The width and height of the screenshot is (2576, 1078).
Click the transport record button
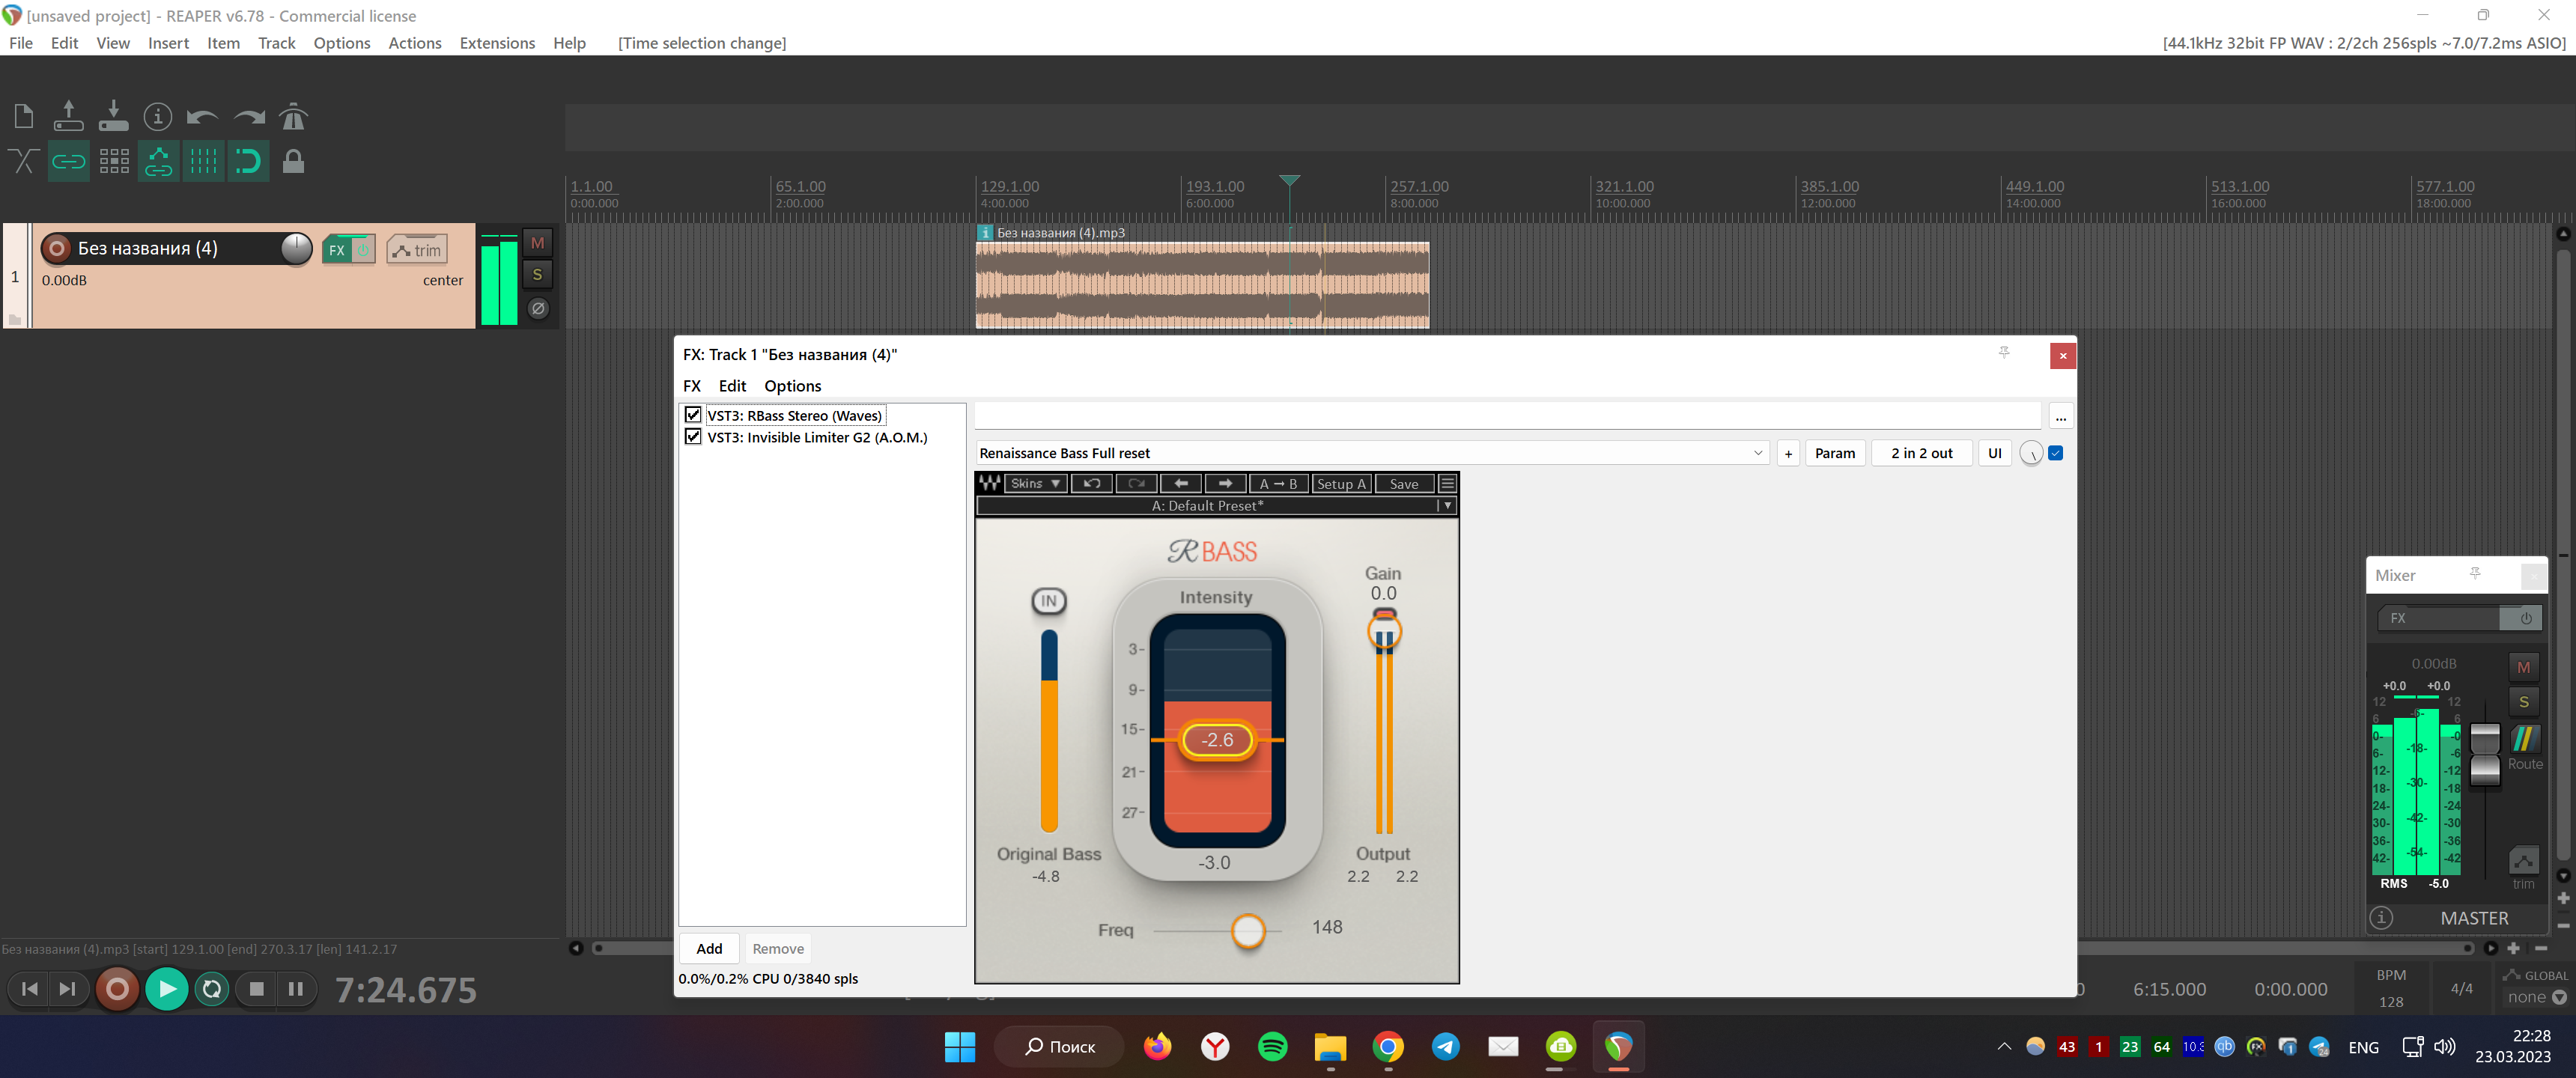click(x=117, y=990)
